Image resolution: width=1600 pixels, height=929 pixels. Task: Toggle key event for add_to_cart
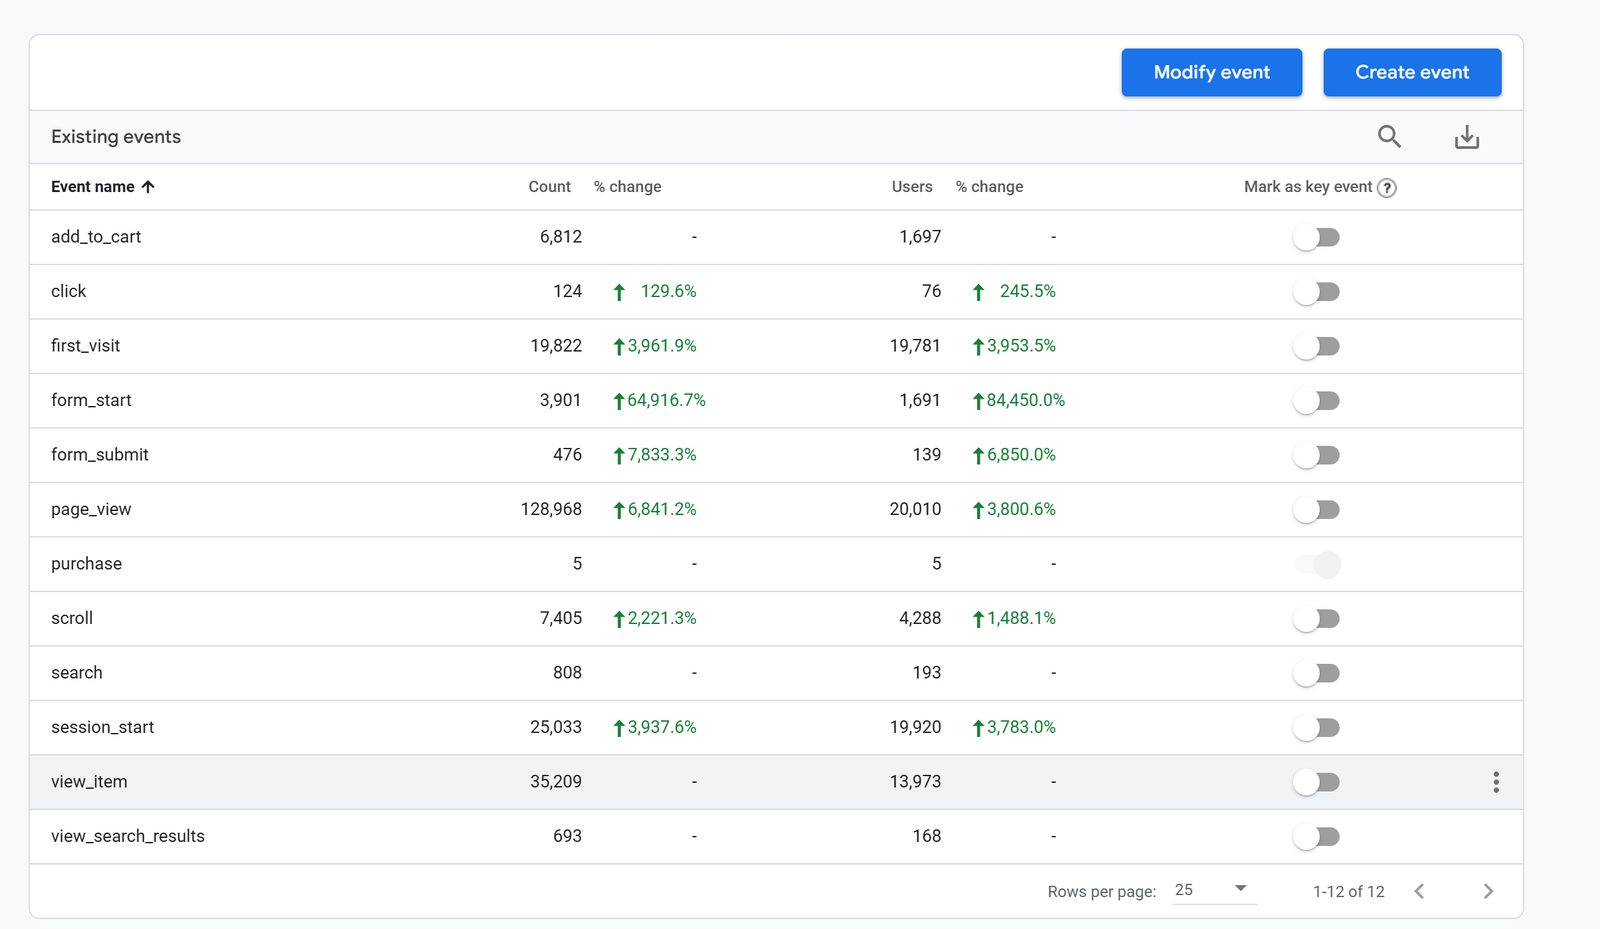1316,237
